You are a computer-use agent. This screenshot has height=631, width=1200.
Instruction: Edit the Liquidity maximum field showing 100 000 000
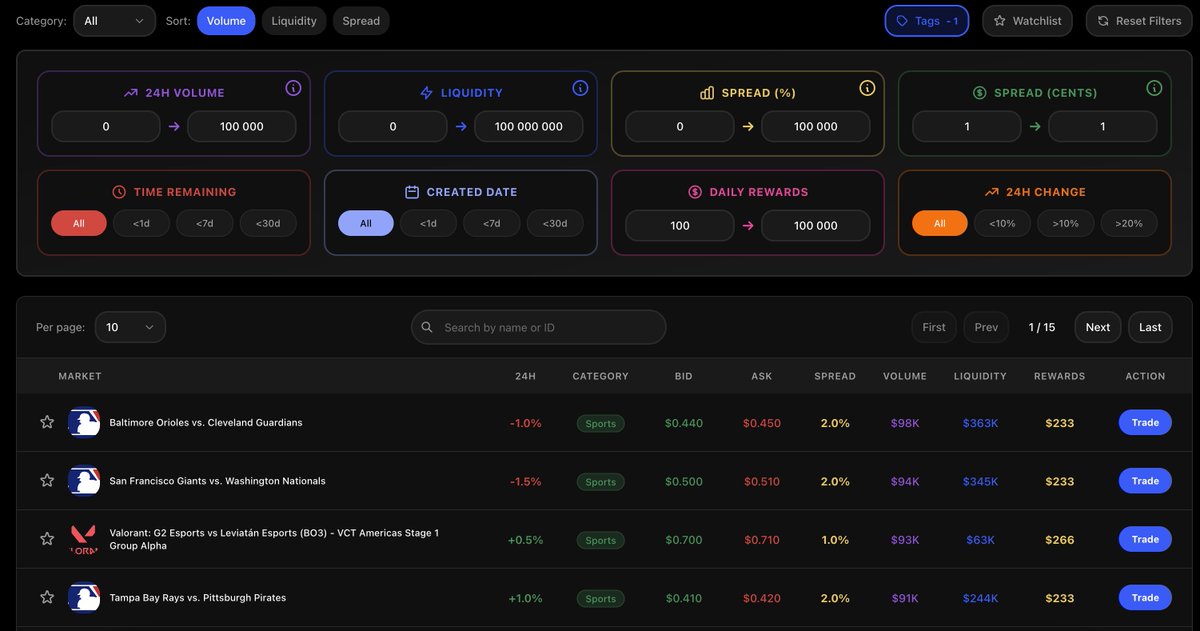click(529, 127)
